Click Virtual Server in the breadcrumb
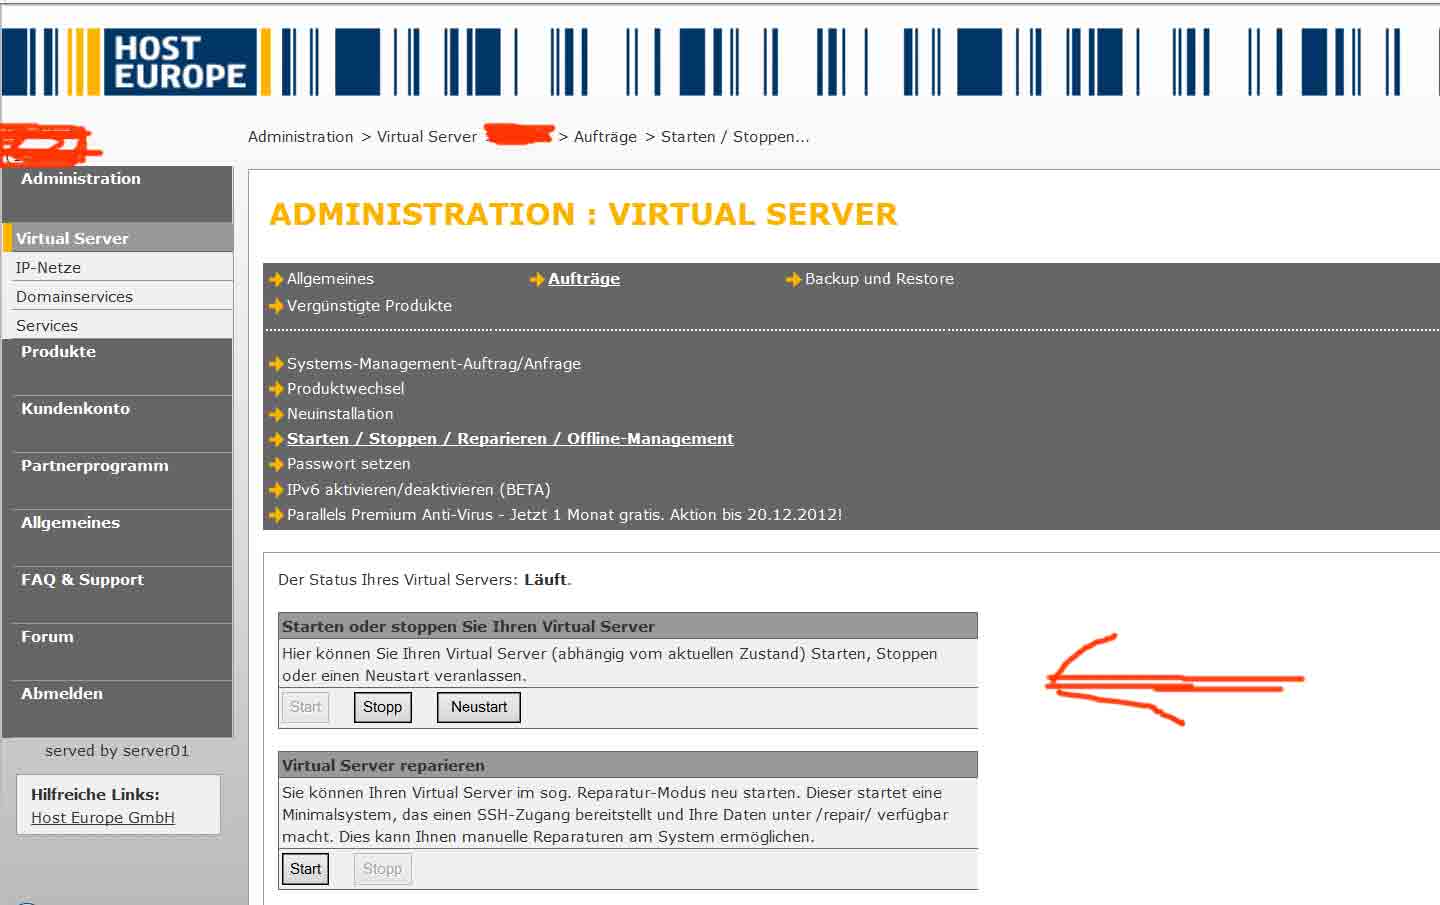Image resolution: width=1440 pixels, height=905 pixels. pyautogui.click(x=427, y=137)
